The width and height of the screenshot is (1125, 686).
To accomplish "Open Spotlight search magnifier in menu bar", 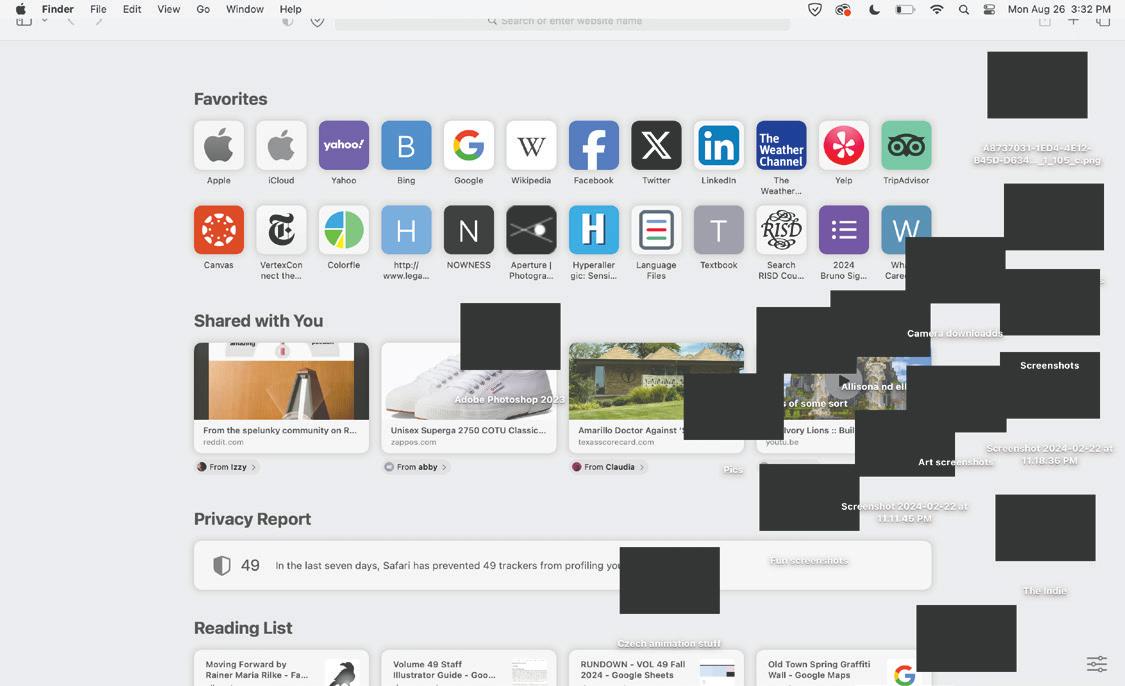I will pos(964,9).
